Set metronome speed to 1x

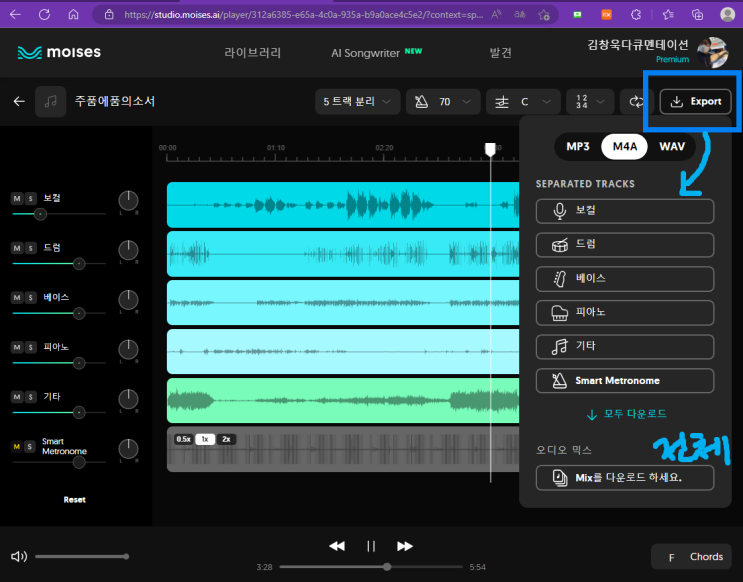click(205, 439)
